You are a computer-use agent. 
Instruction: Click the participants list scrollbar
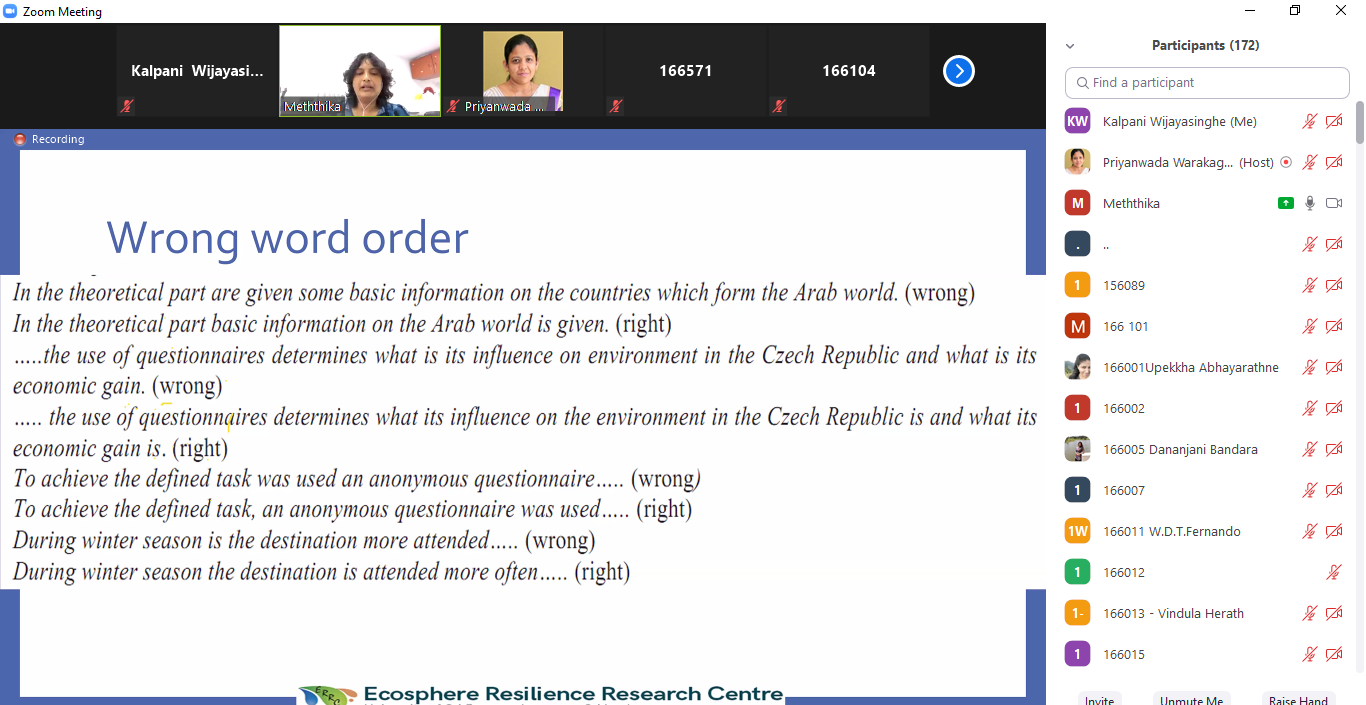(x=1359, y=122)
